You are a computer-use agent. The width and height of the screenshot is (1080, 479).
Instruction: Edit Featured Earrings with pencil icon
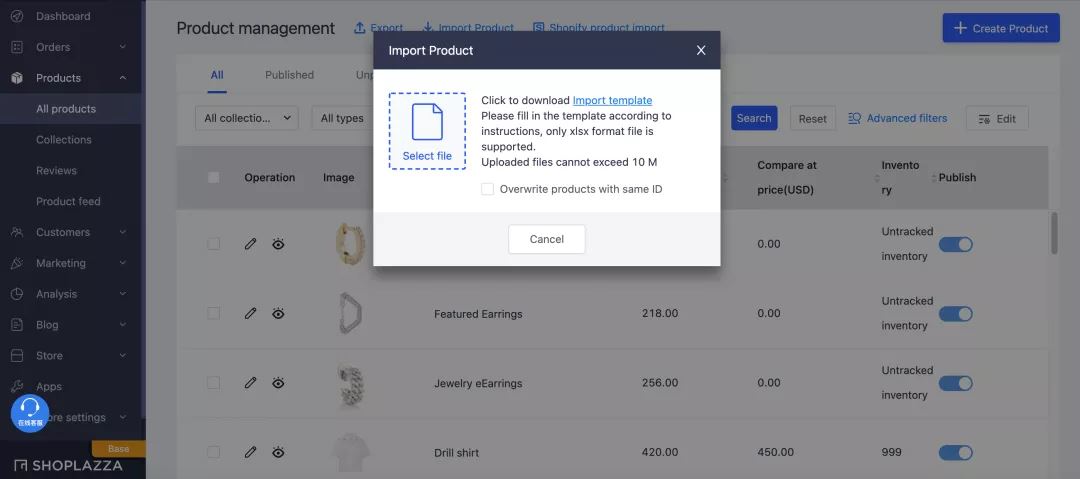coord(251,314)
